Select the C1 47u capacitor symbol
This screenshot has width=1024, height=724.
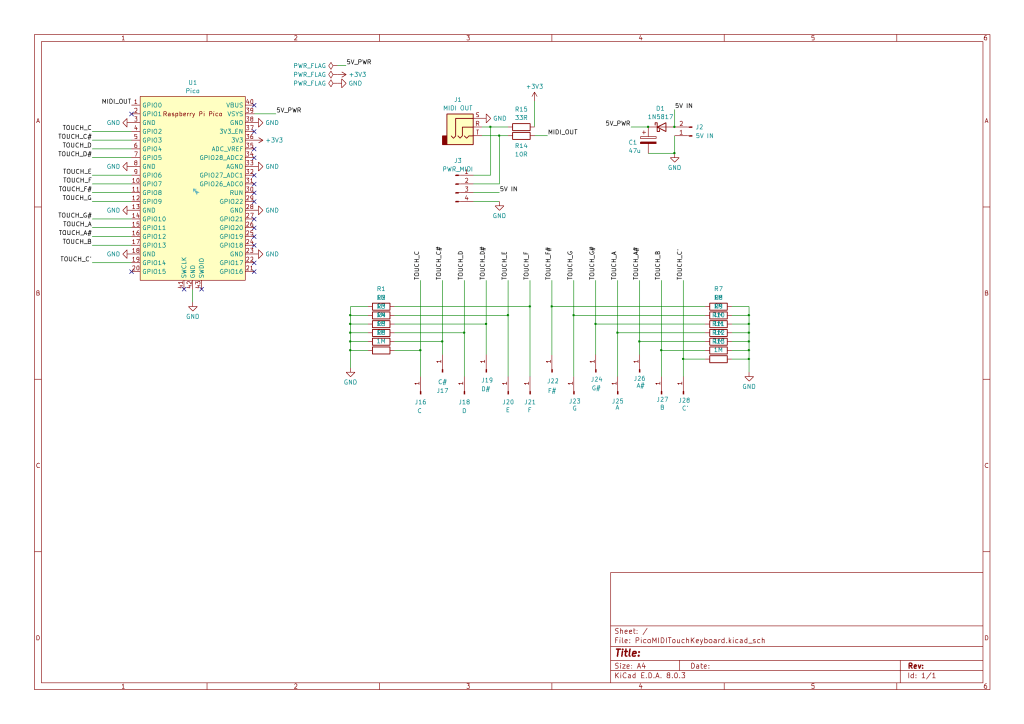(x=650, y=141)
